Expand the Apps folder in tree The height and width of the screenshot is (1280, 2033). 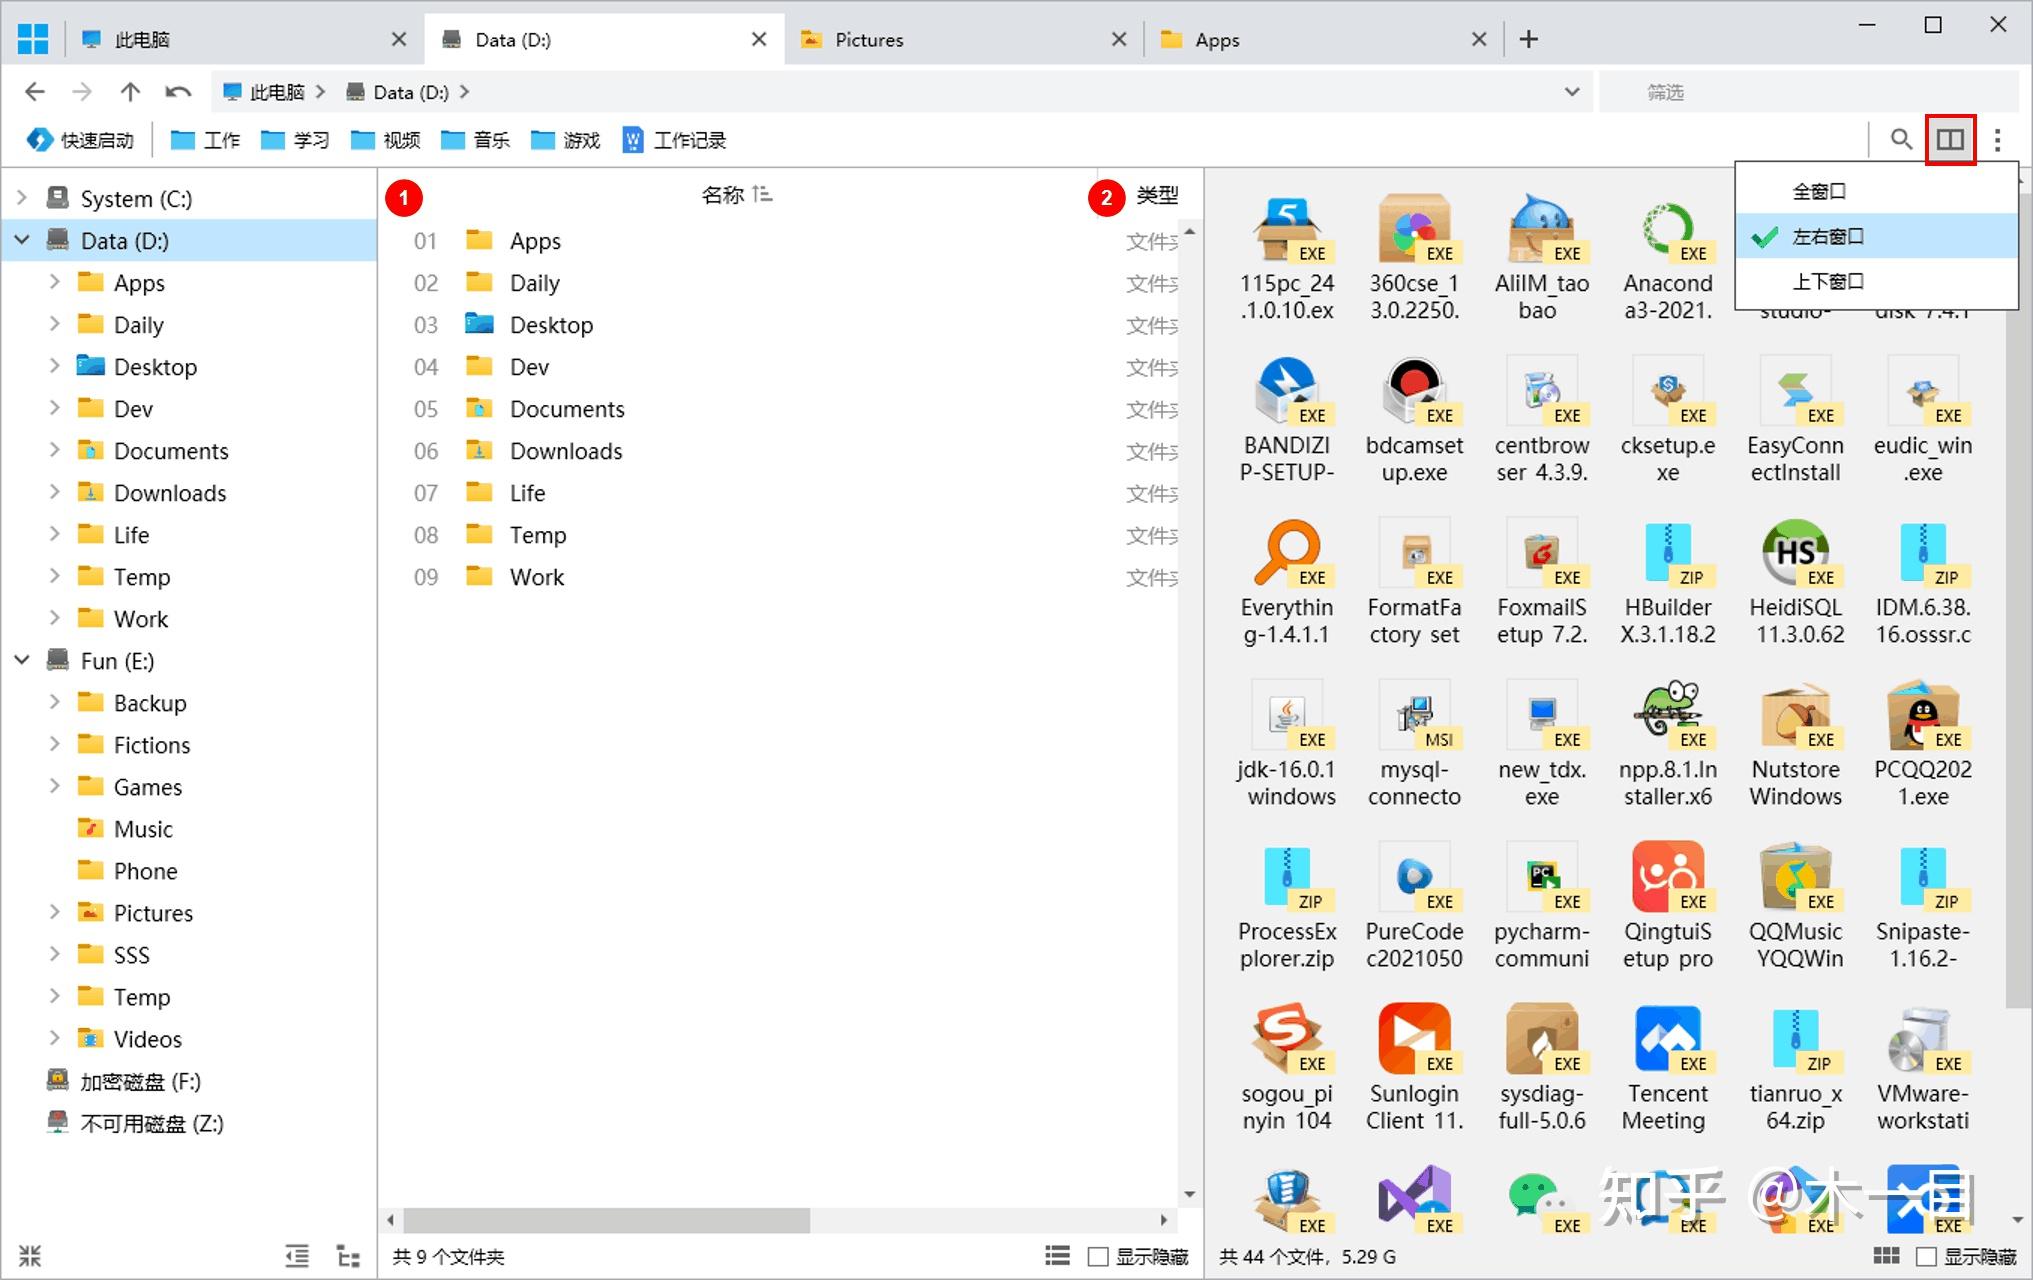point(55,282)
